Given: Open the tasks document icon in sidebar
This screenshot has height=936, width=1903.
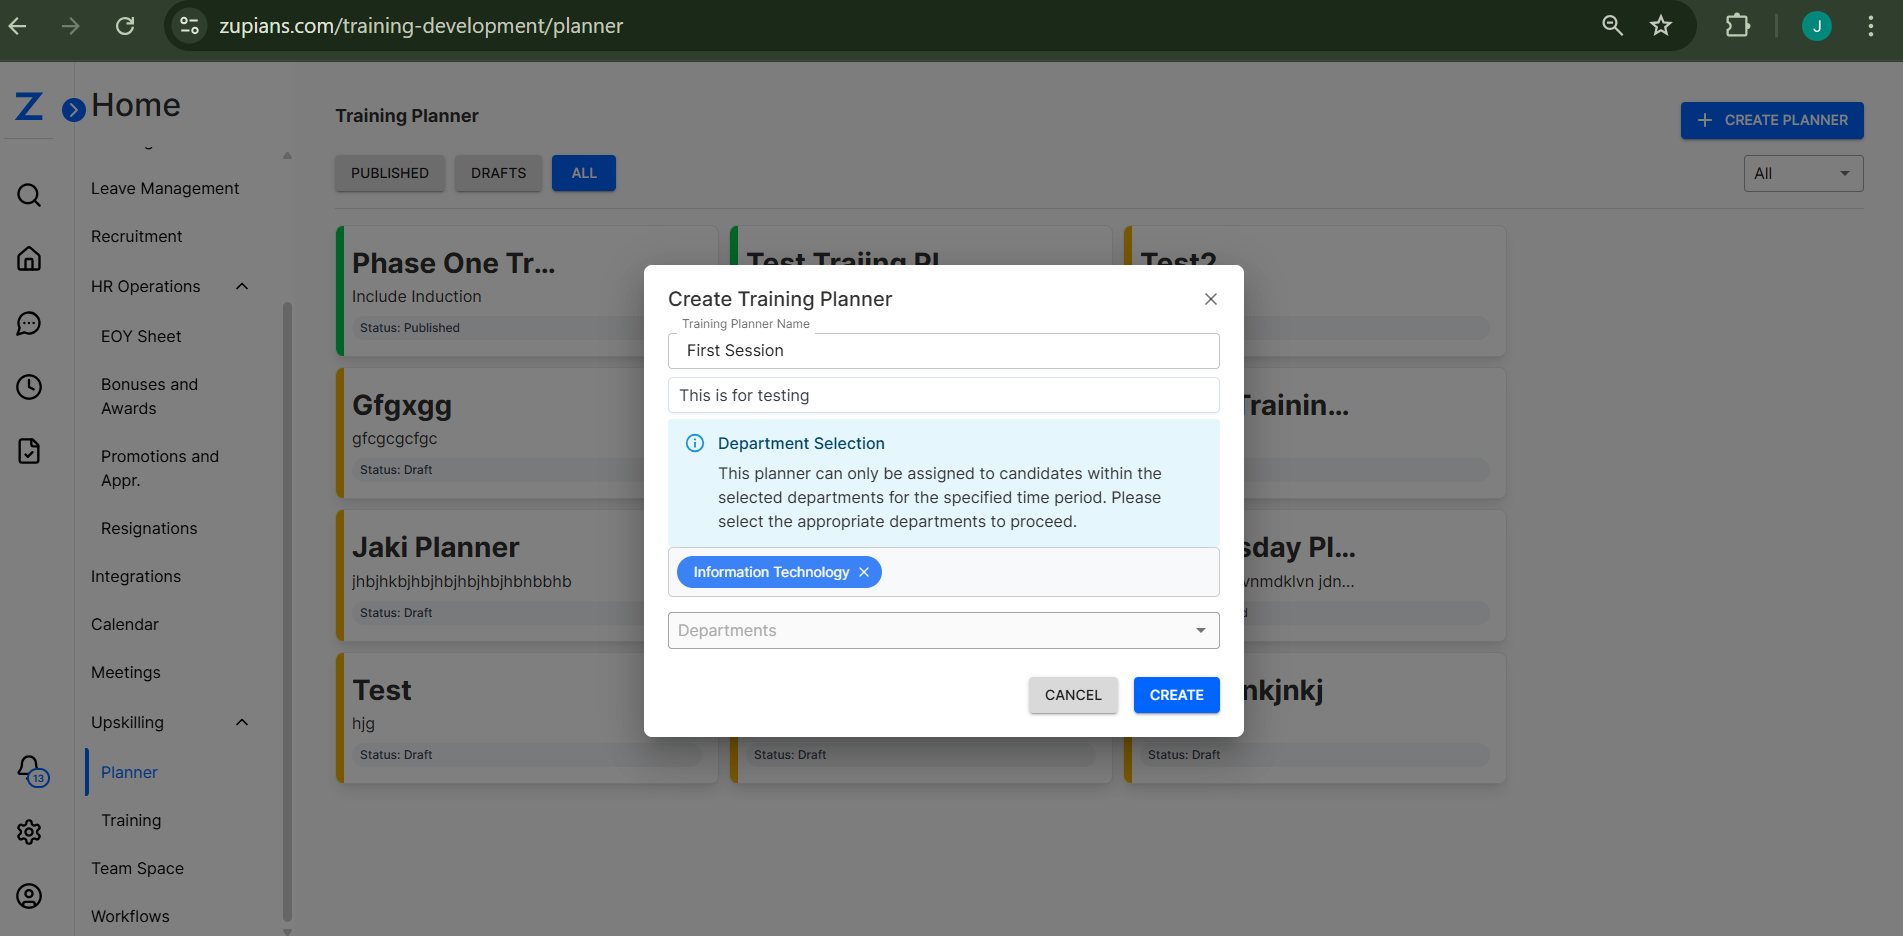Looking at the screenshot, I should click(x=29, y=451).
